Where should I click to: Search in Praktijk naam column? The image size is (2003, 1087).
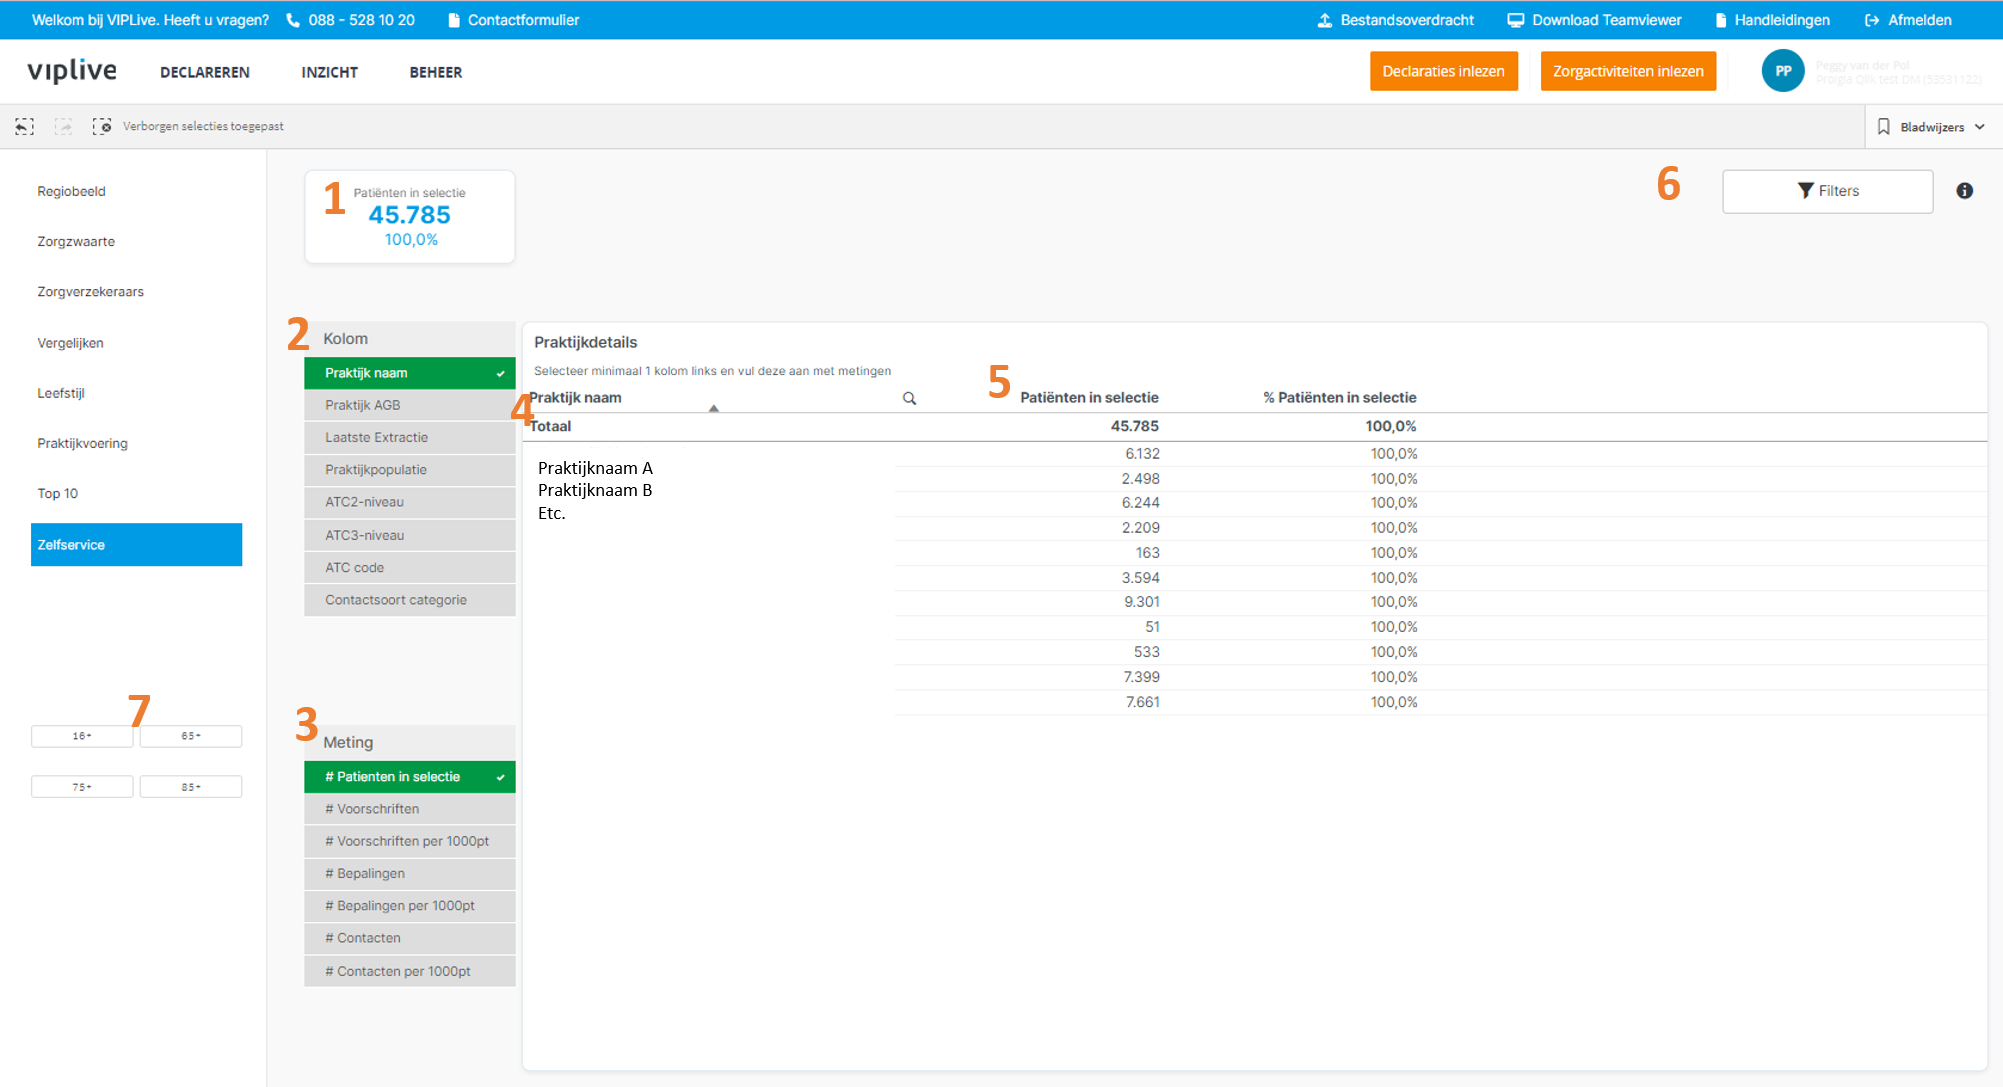909,398
